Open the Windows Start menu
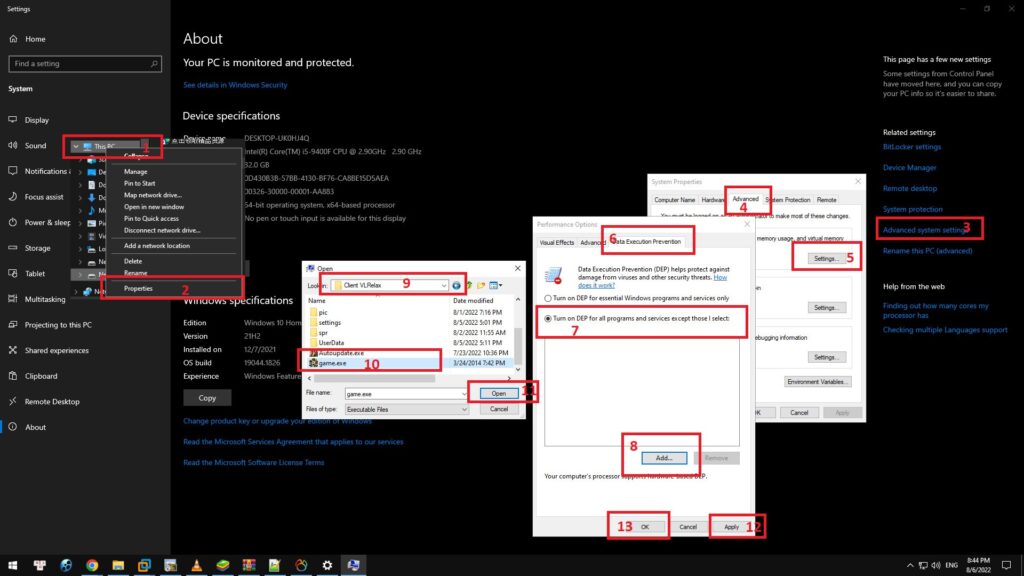The height and width of the screenshot is (576, 1024). [x=12, y=566]
